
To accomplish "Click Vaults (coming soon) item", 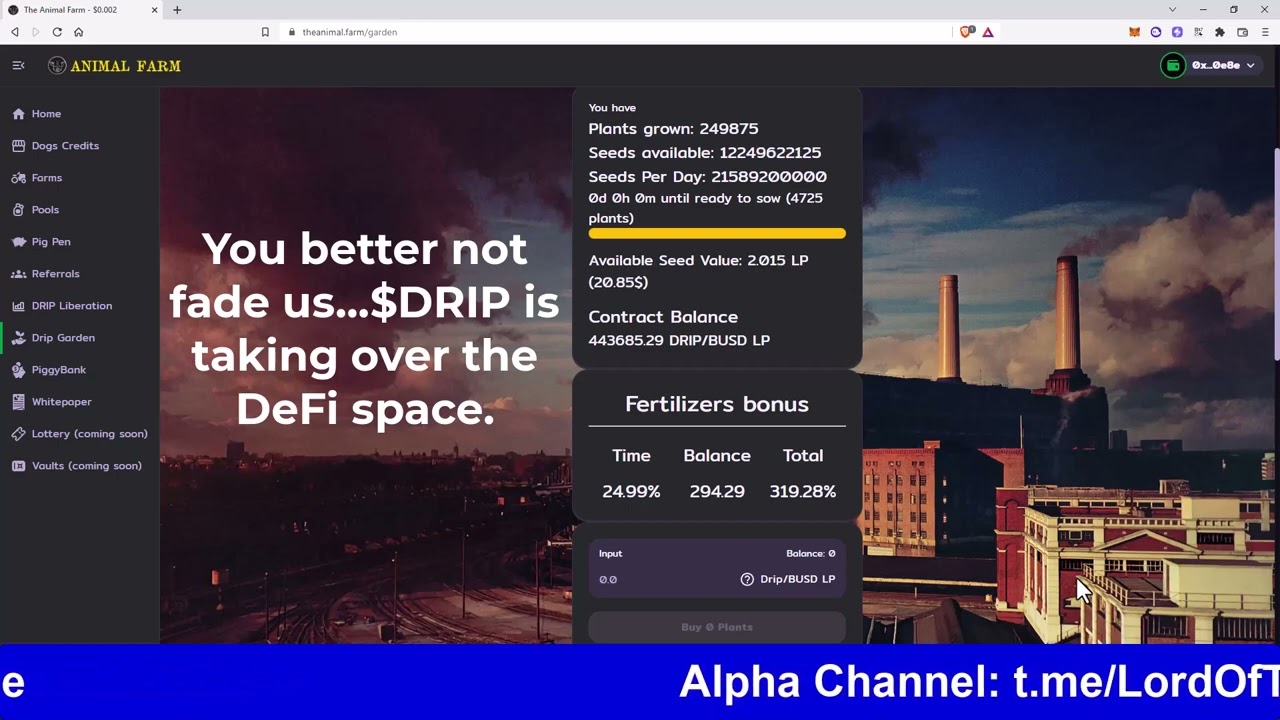I will (x=86, y=466).
